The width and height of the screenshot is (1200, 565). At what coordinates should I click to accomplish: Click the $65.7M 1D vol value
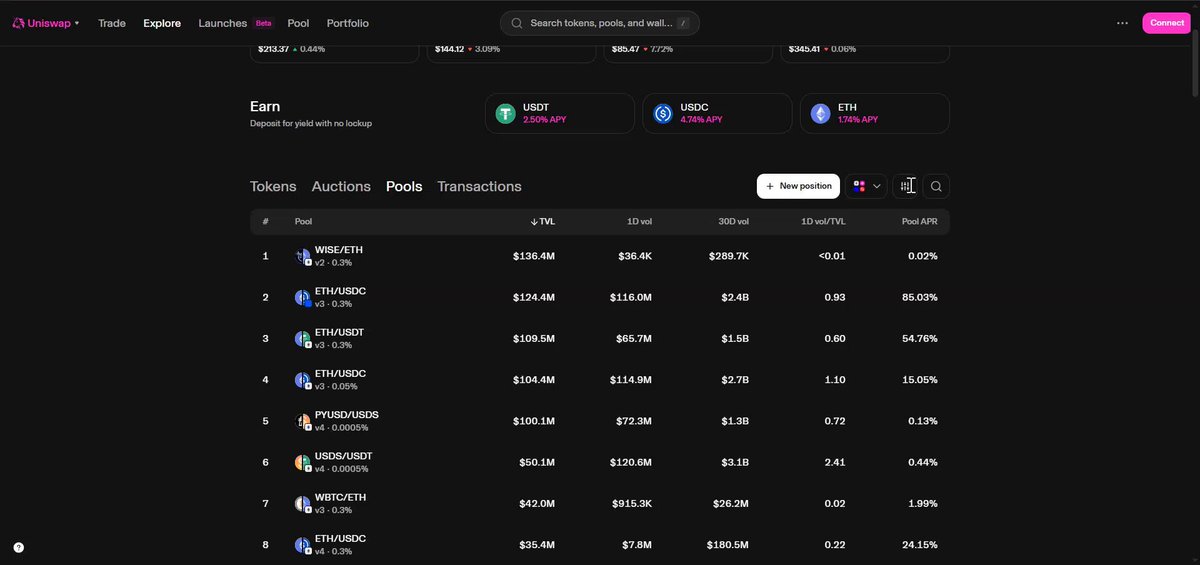634,339
